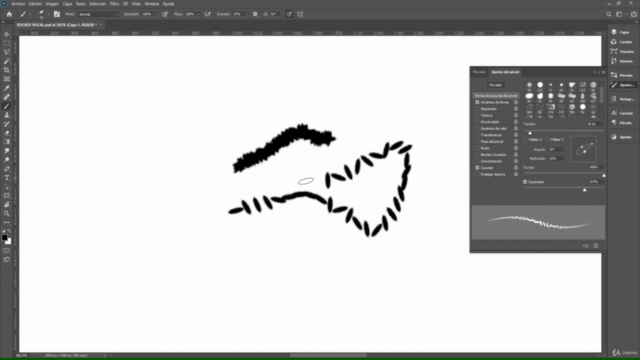The height and width of the screenshot is (360, 640).
Task: Open the Edit Toolbar three-dots button
Action: click(x=7, y=222)
